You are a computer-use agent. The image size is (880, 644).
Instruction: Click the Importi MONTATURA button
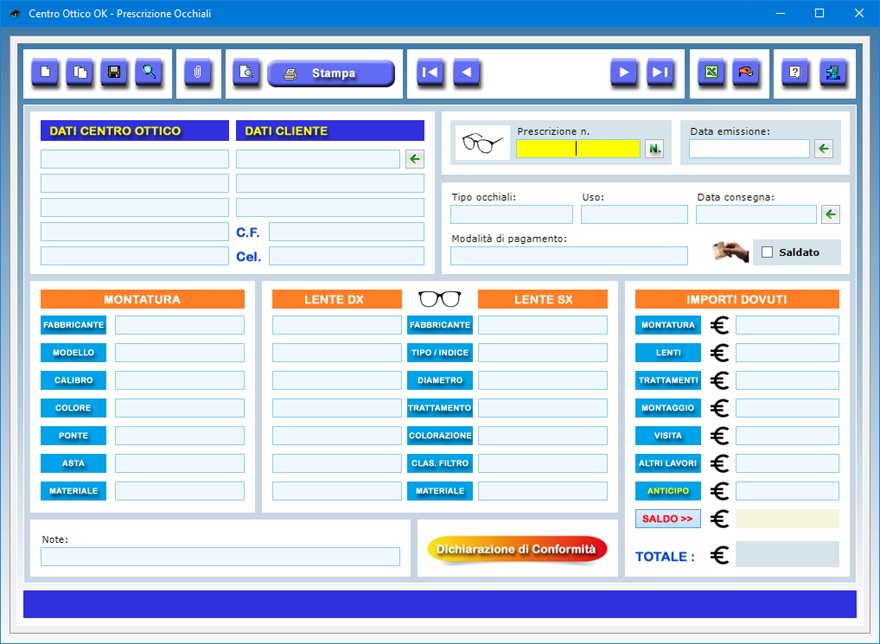point(668,325)
